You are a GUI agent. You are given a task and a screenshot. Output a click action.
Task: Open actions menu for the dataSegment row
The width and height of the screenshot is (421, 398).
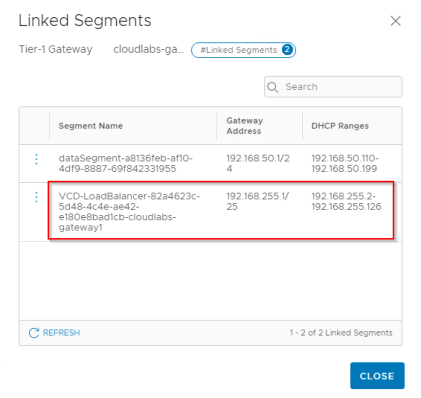pyautogui.click(x=36, y=159)
